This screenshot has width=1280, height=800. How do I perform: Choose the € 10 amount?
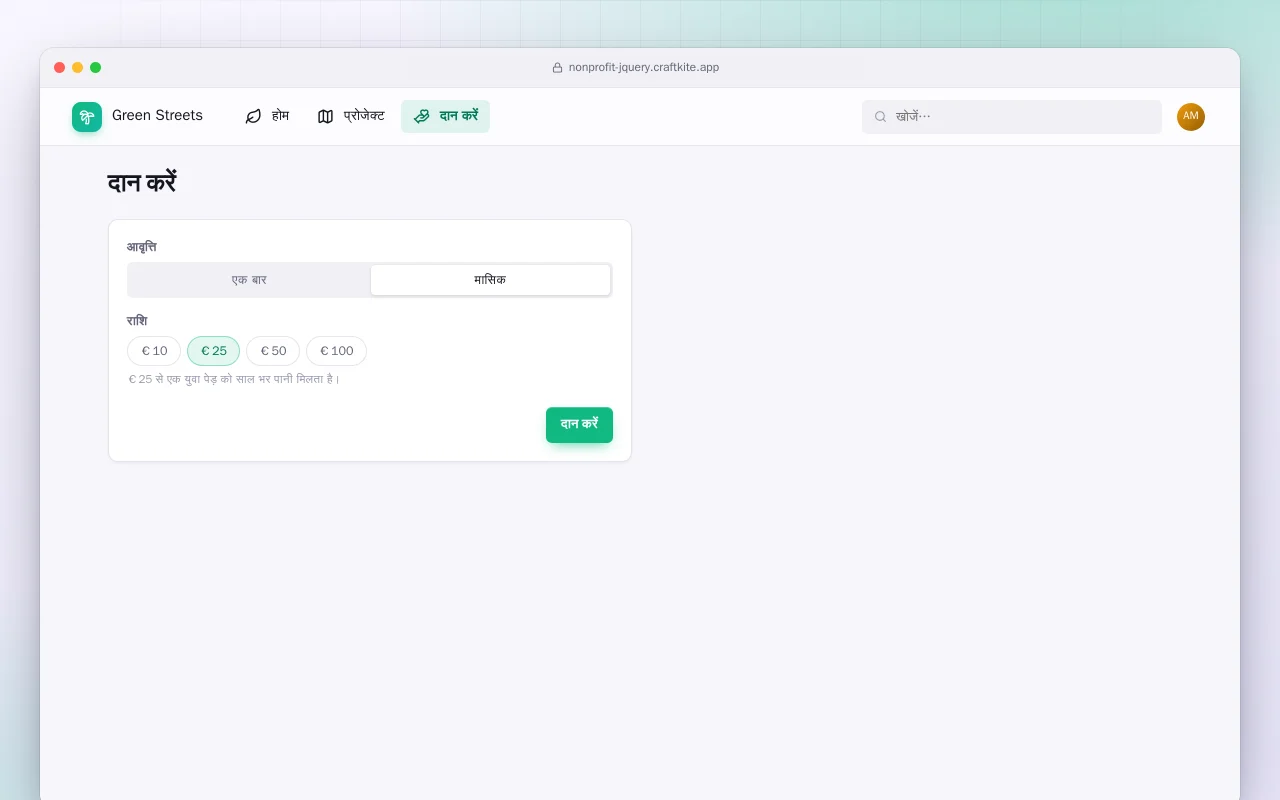[x=154, y=351]
